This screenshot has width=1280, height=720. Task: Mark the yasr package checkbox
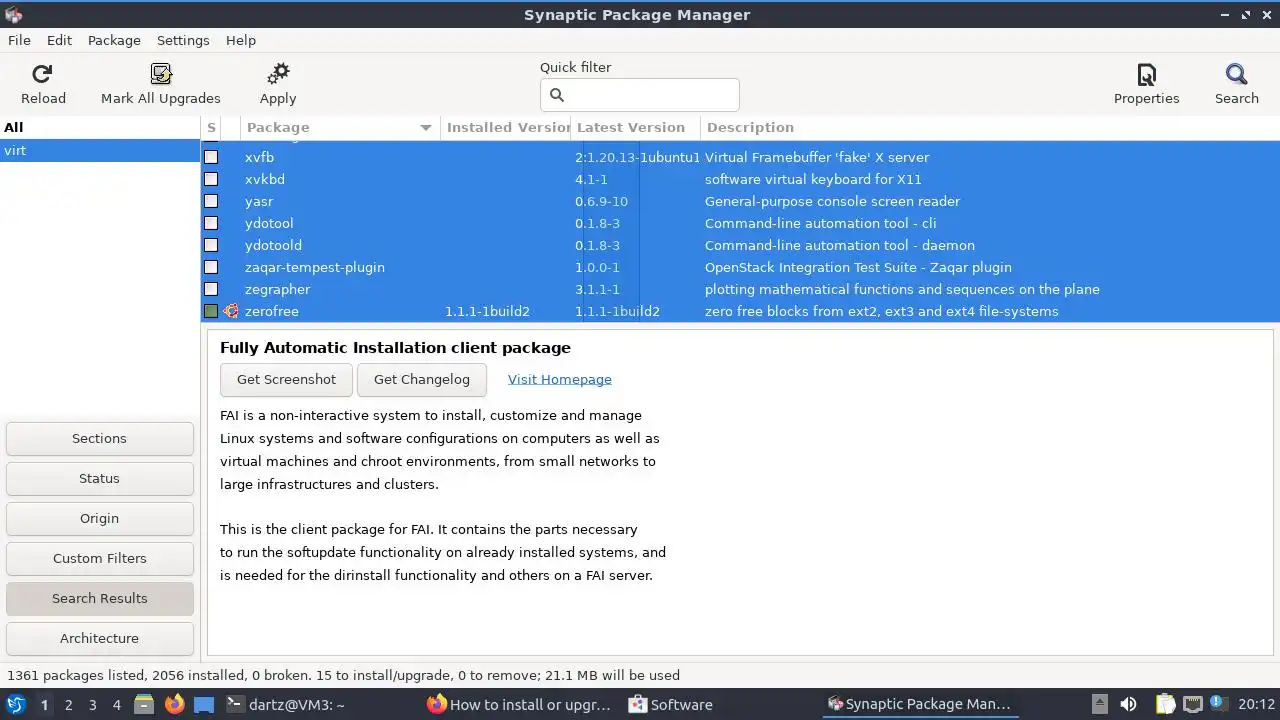point(211,201)
